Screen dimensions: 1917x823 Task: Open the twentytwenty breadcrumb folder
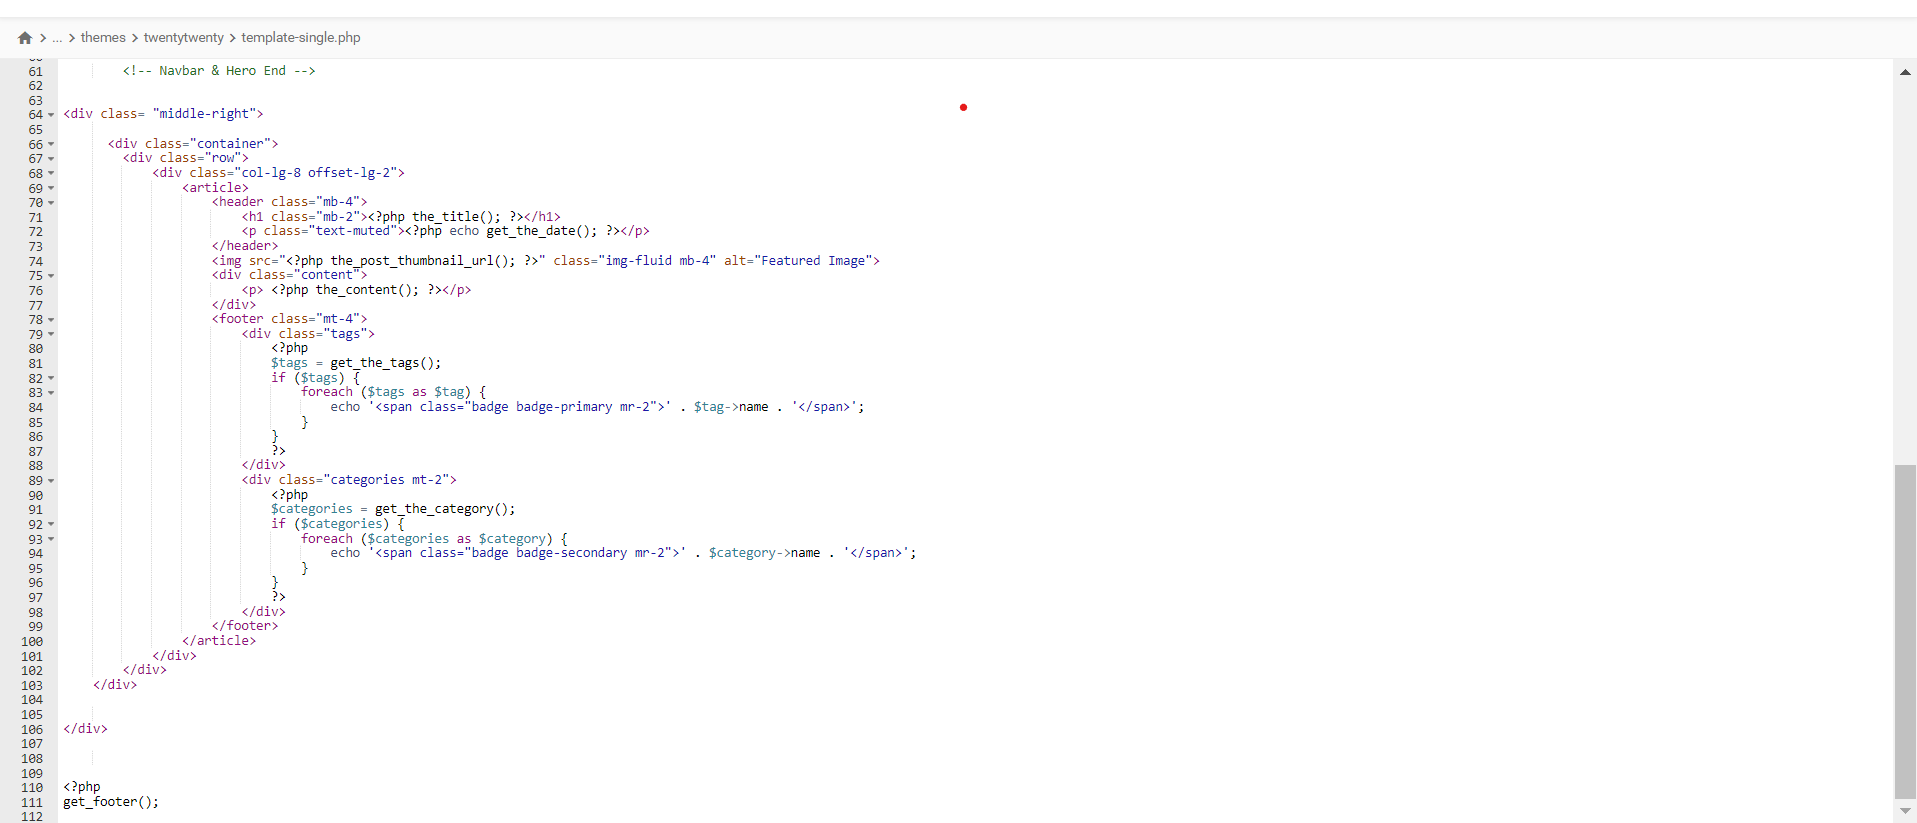tap(184, 38)
